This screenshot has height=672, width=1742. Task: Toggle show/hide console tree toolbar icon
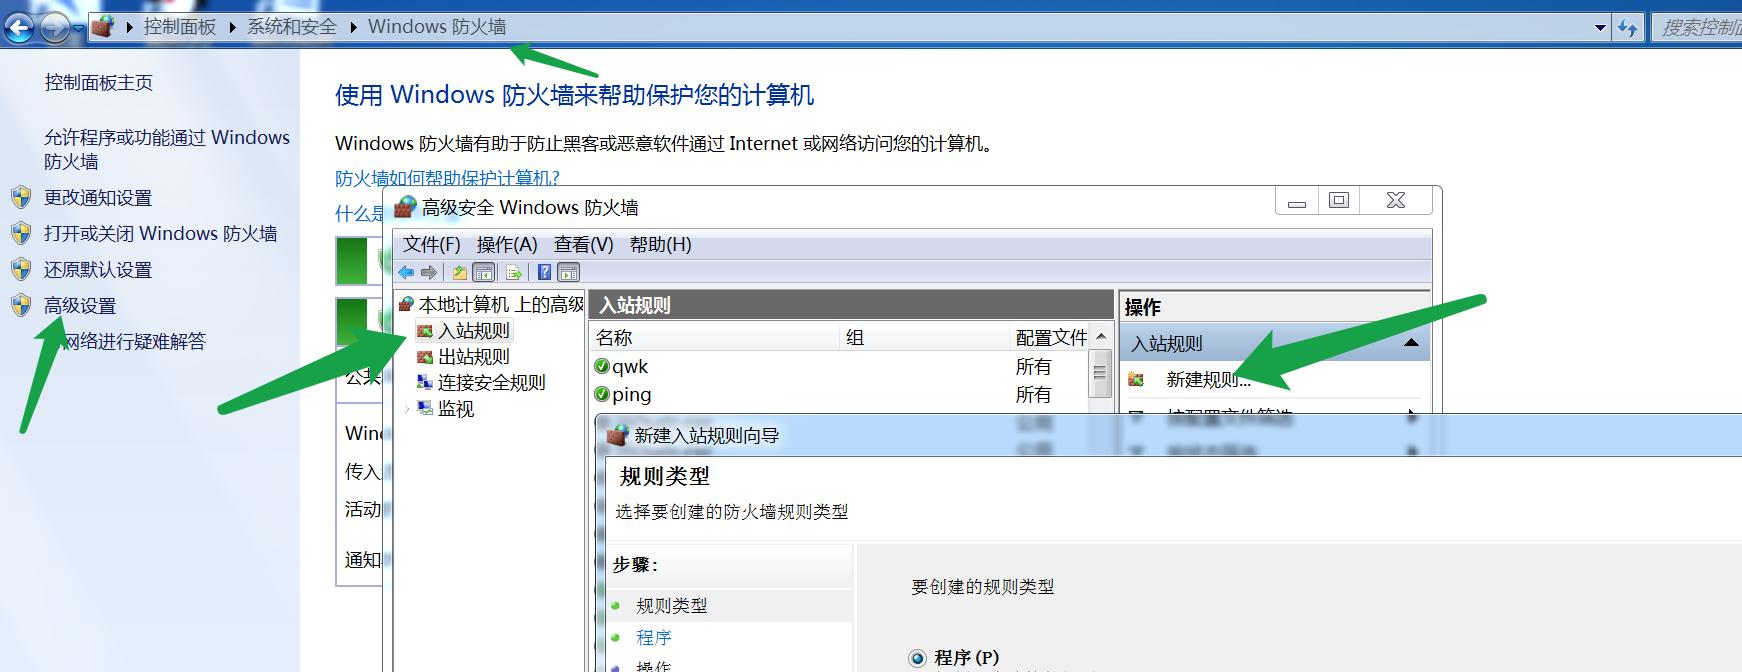(x=484, y=272)
